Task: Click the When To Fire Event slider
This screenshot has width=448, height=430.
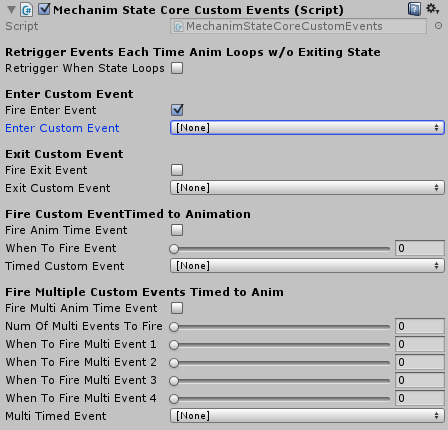Action: coord(280,249)
